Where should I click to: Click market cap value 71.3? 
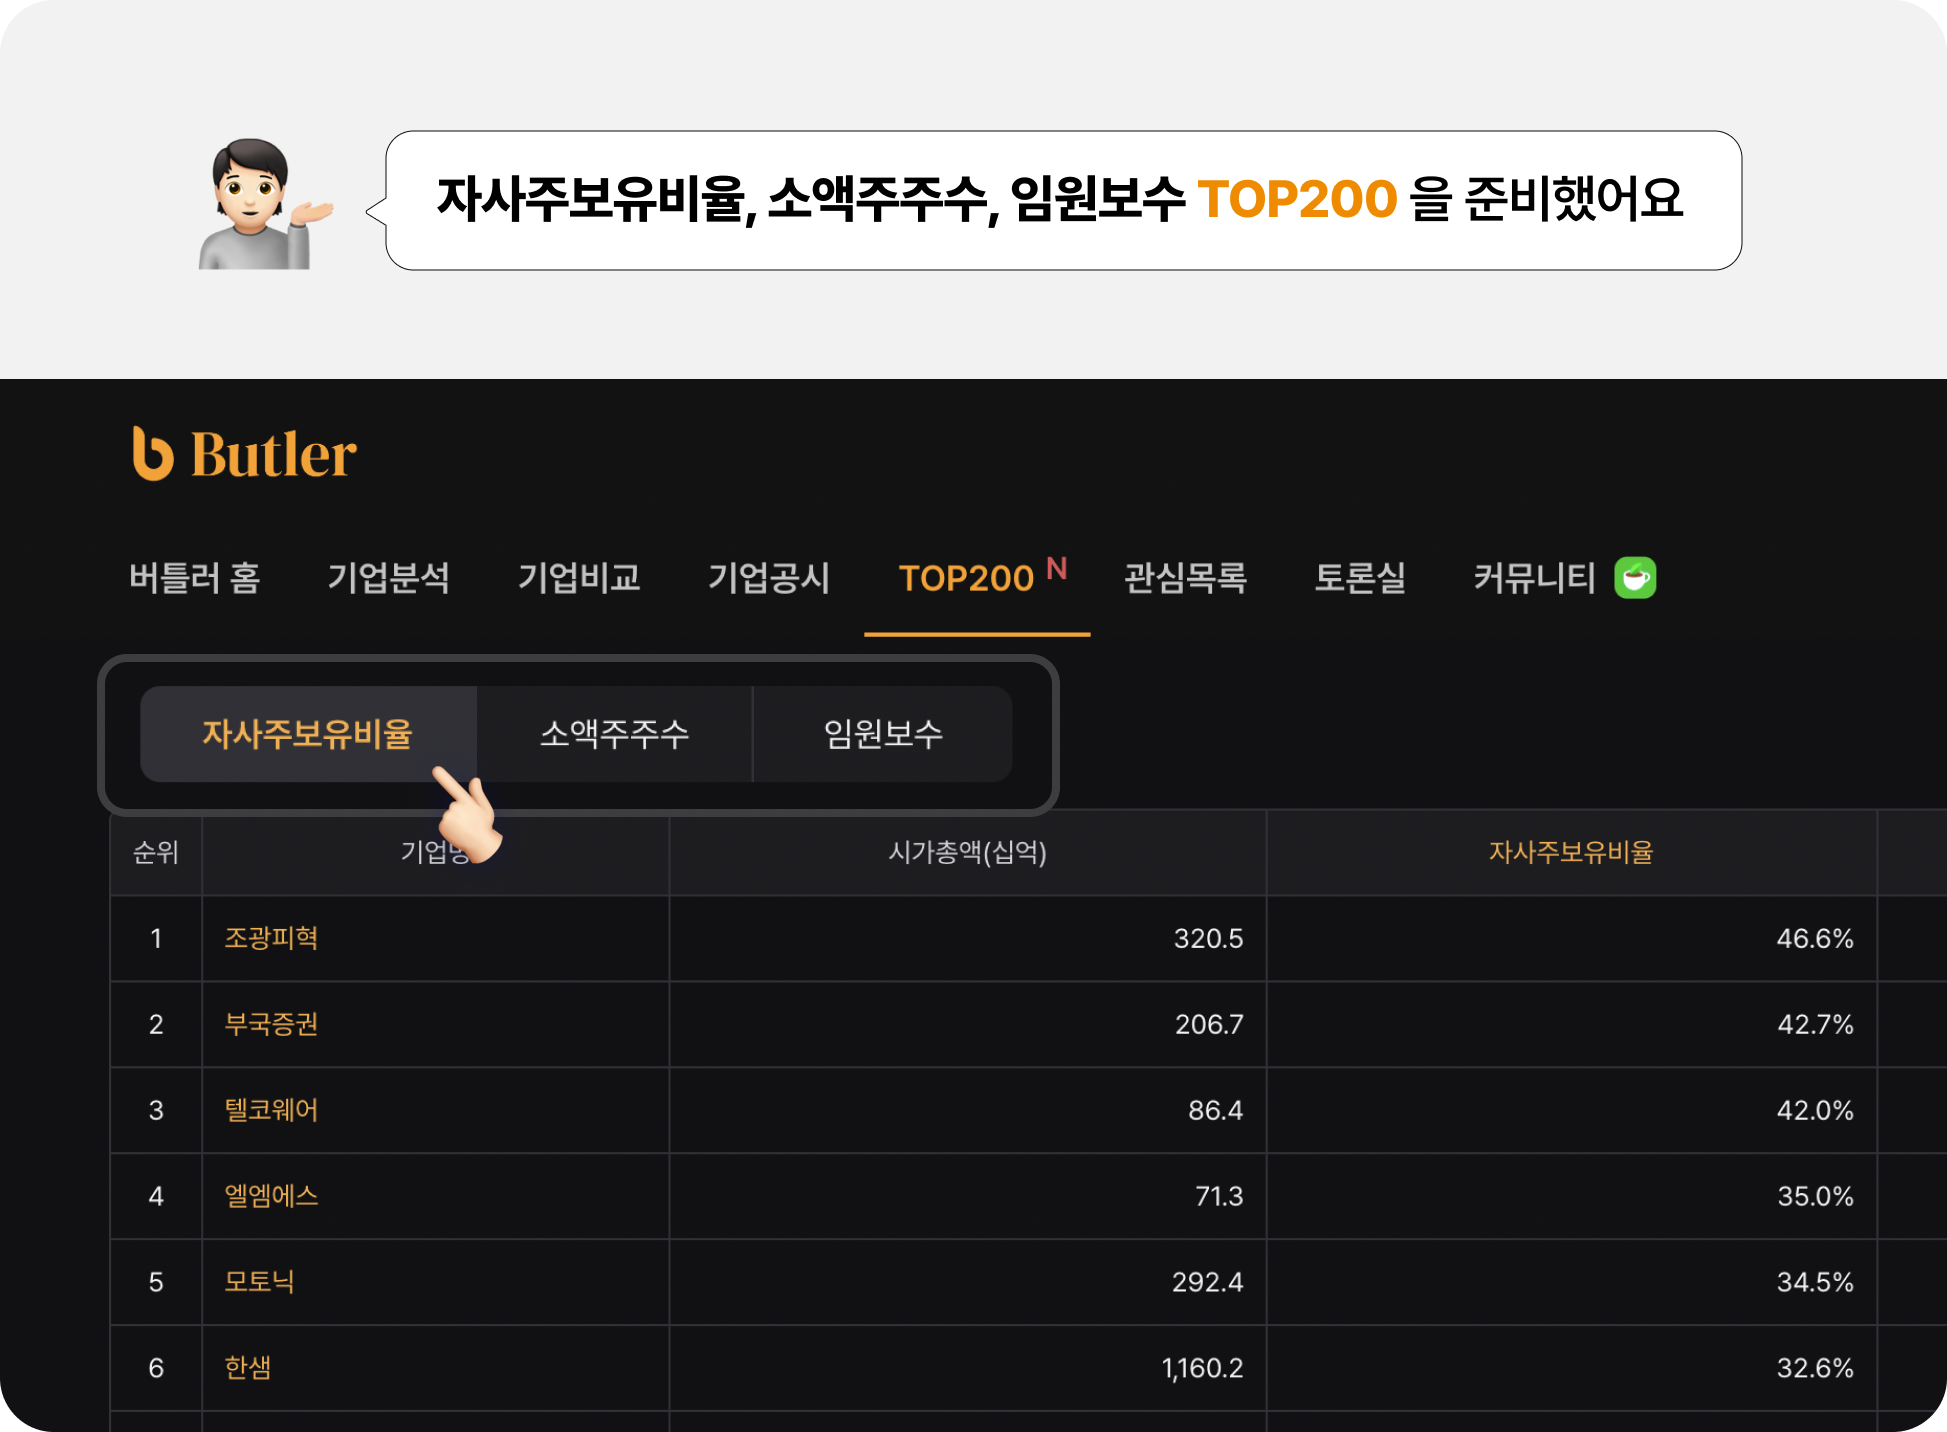pos(1219,1196)
